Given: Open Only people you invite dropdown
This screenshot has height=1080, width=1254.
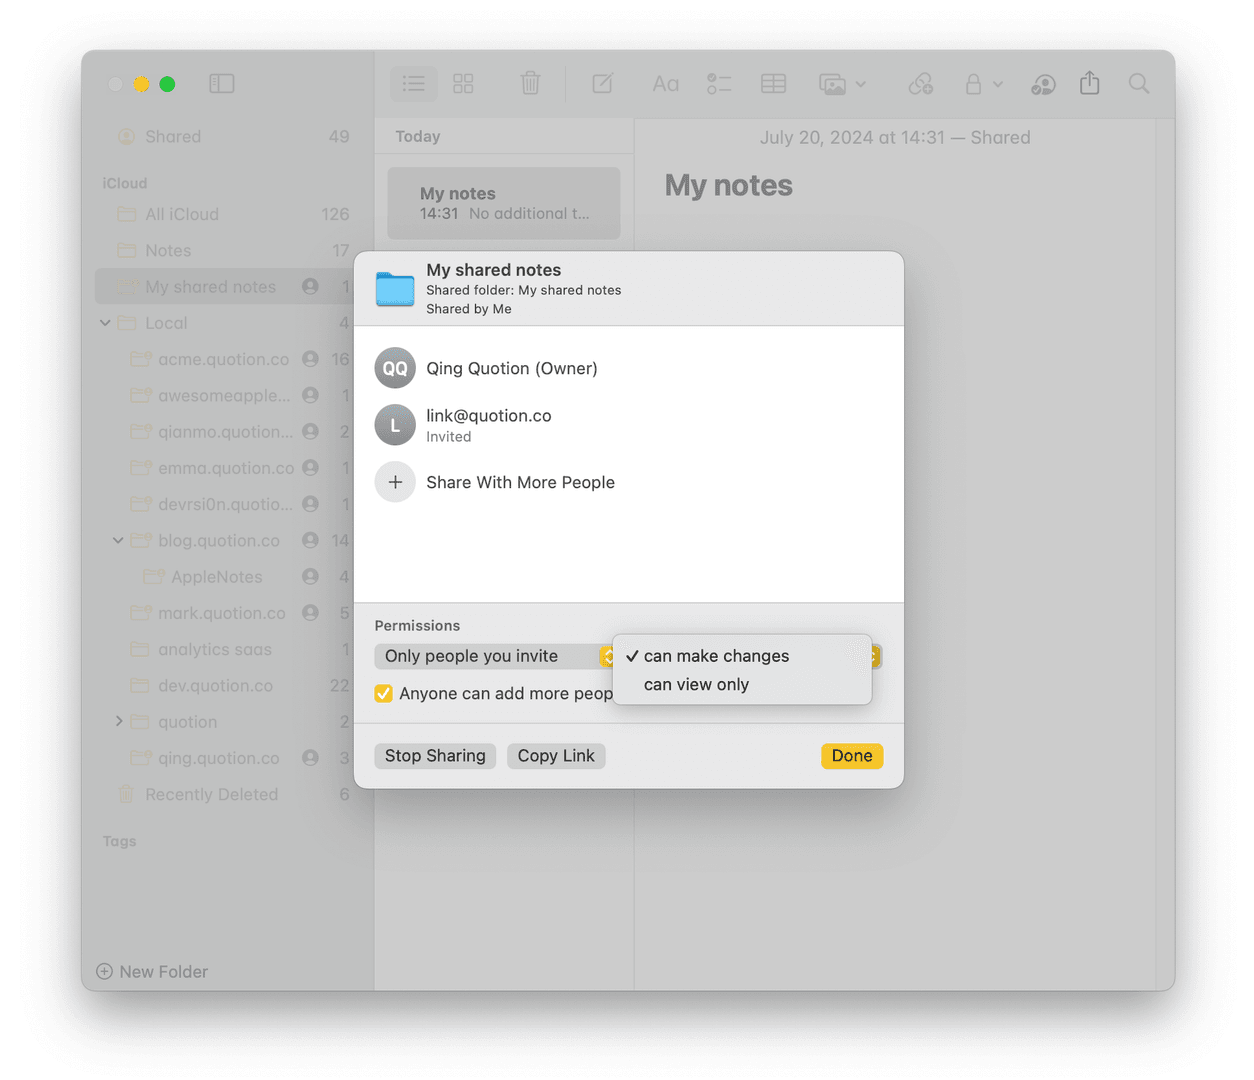Looking at the screenshot, I should click(495, 656).
